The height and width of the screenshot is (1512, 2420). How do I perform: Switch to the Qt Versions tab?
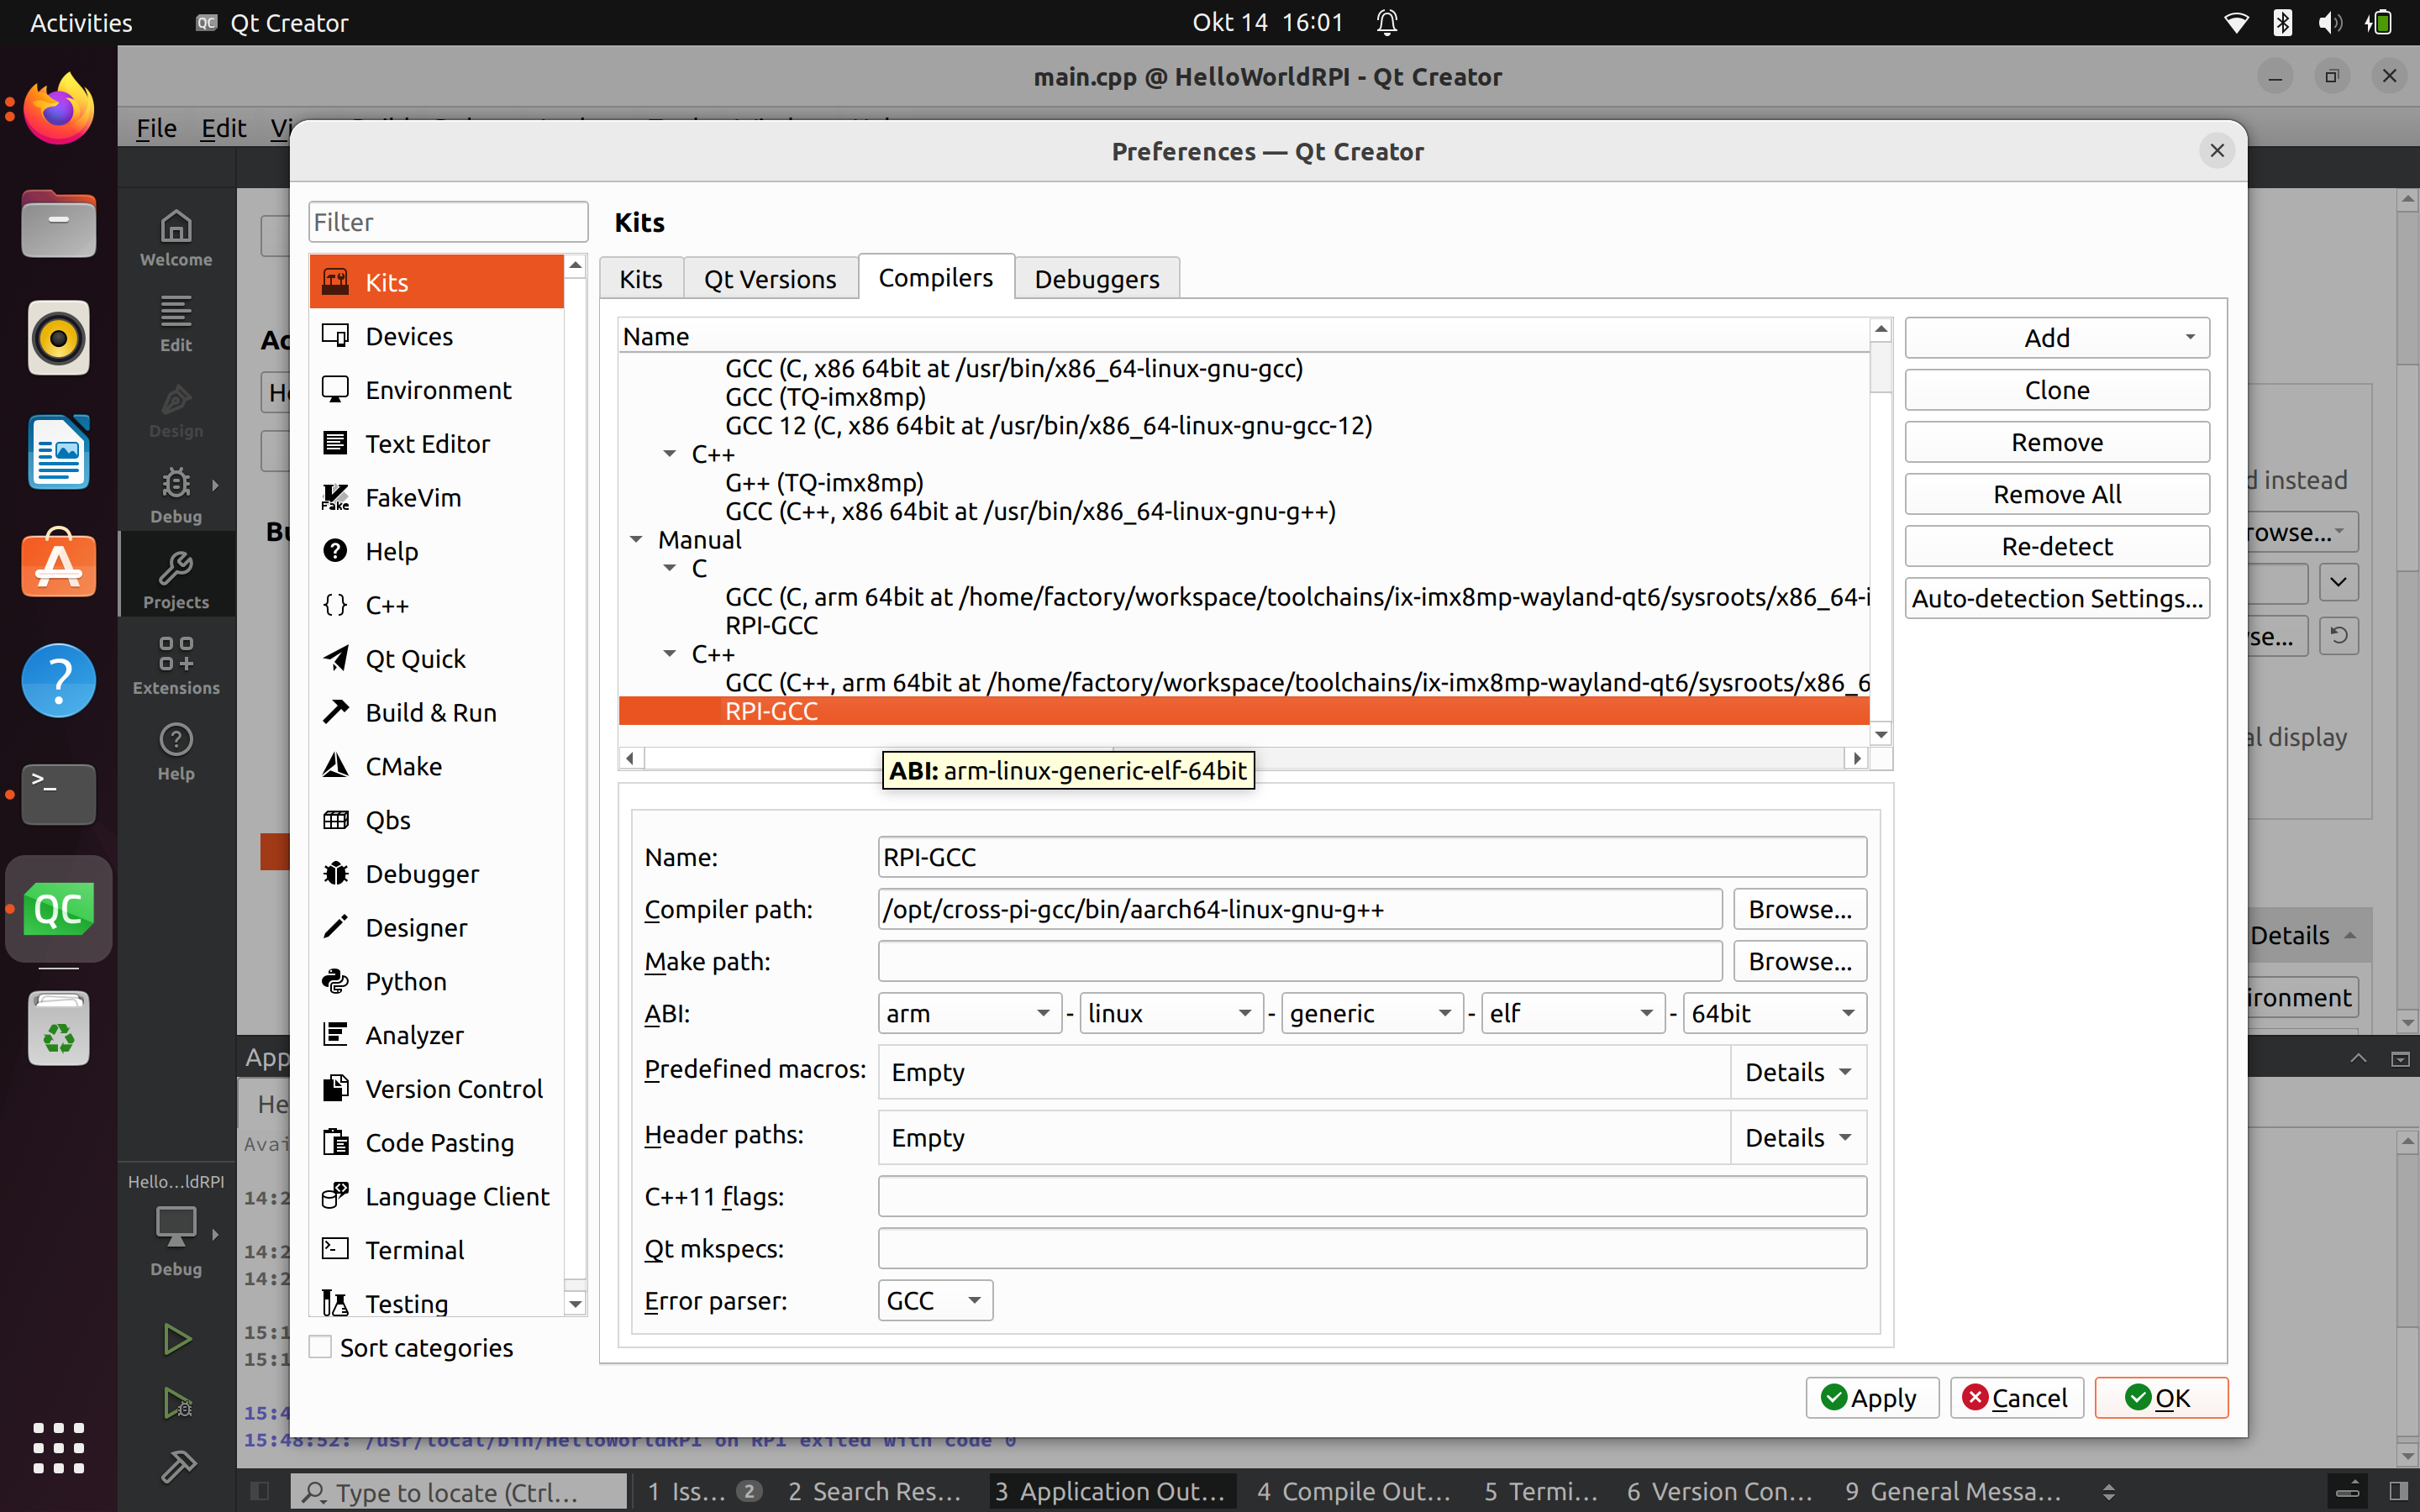[770, 278]
